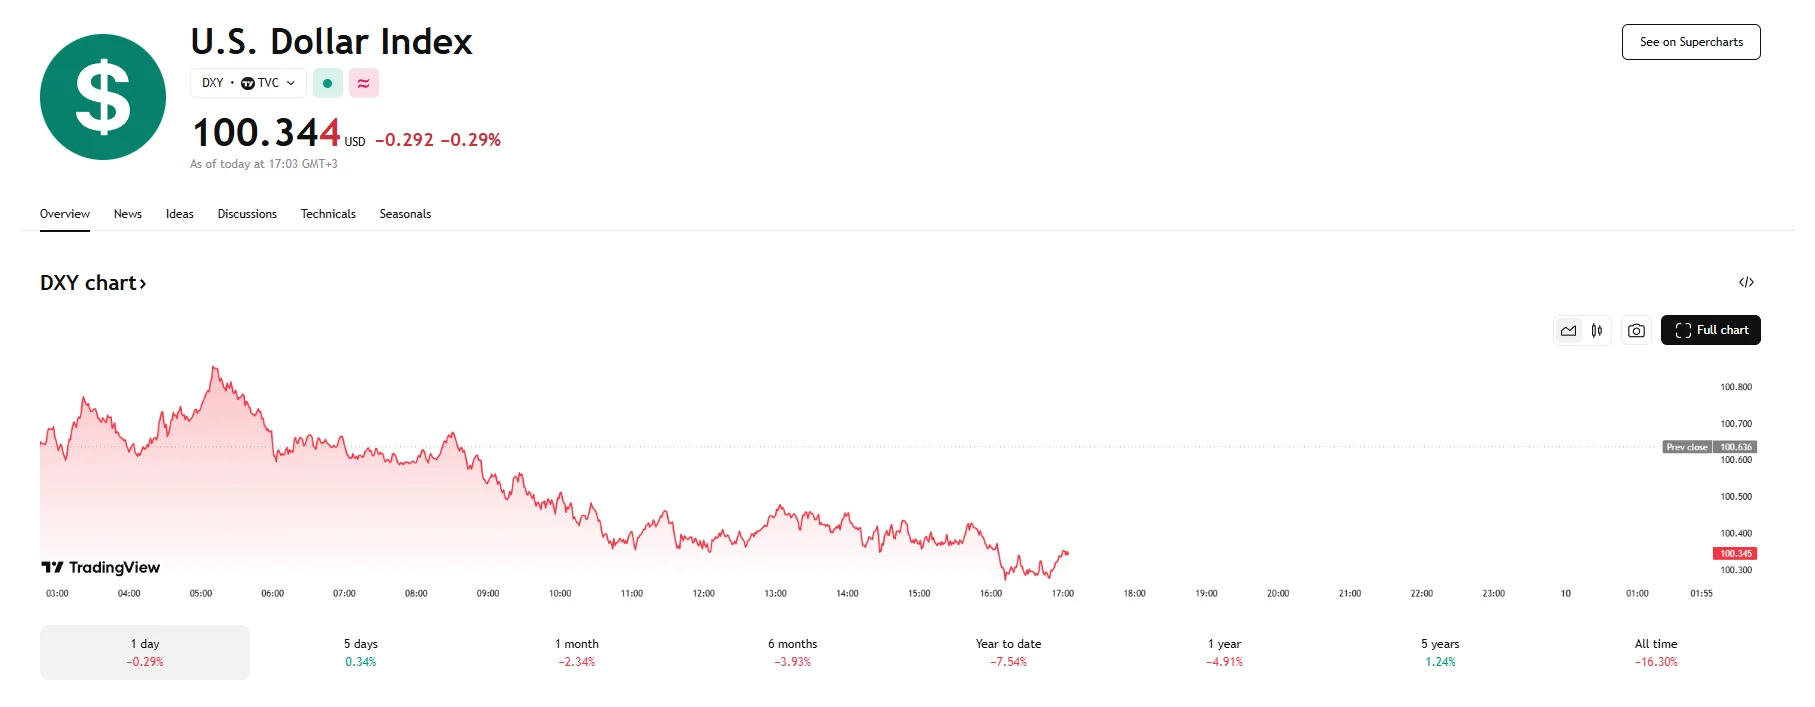Open the embed code icon
1815x707 pixels.
1746,282
